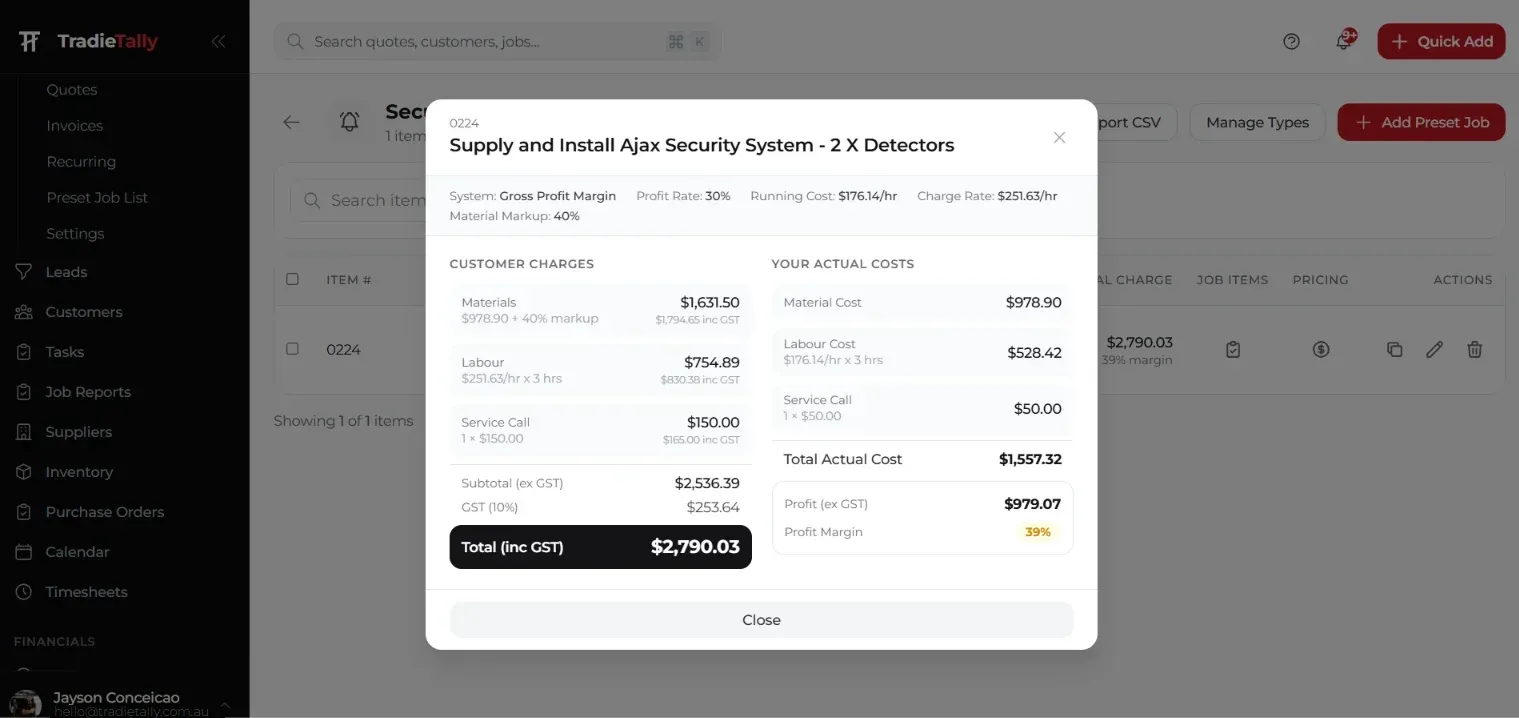Open notifications bell in top bar
The width and height of the screenshot is (1519, 718).
1344,41
